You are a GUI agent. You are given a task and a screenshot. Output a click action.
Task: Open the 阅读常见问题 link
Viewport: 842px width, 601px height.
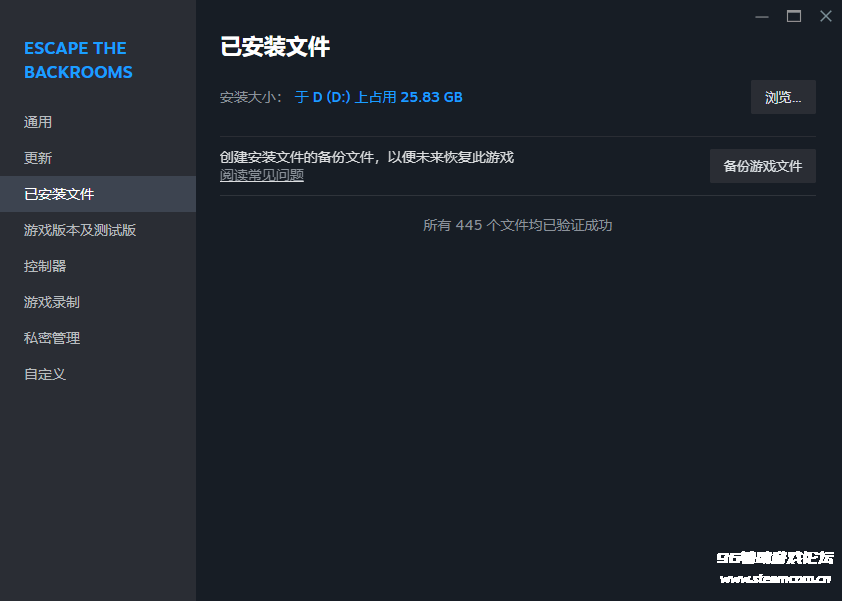(262, 175)
